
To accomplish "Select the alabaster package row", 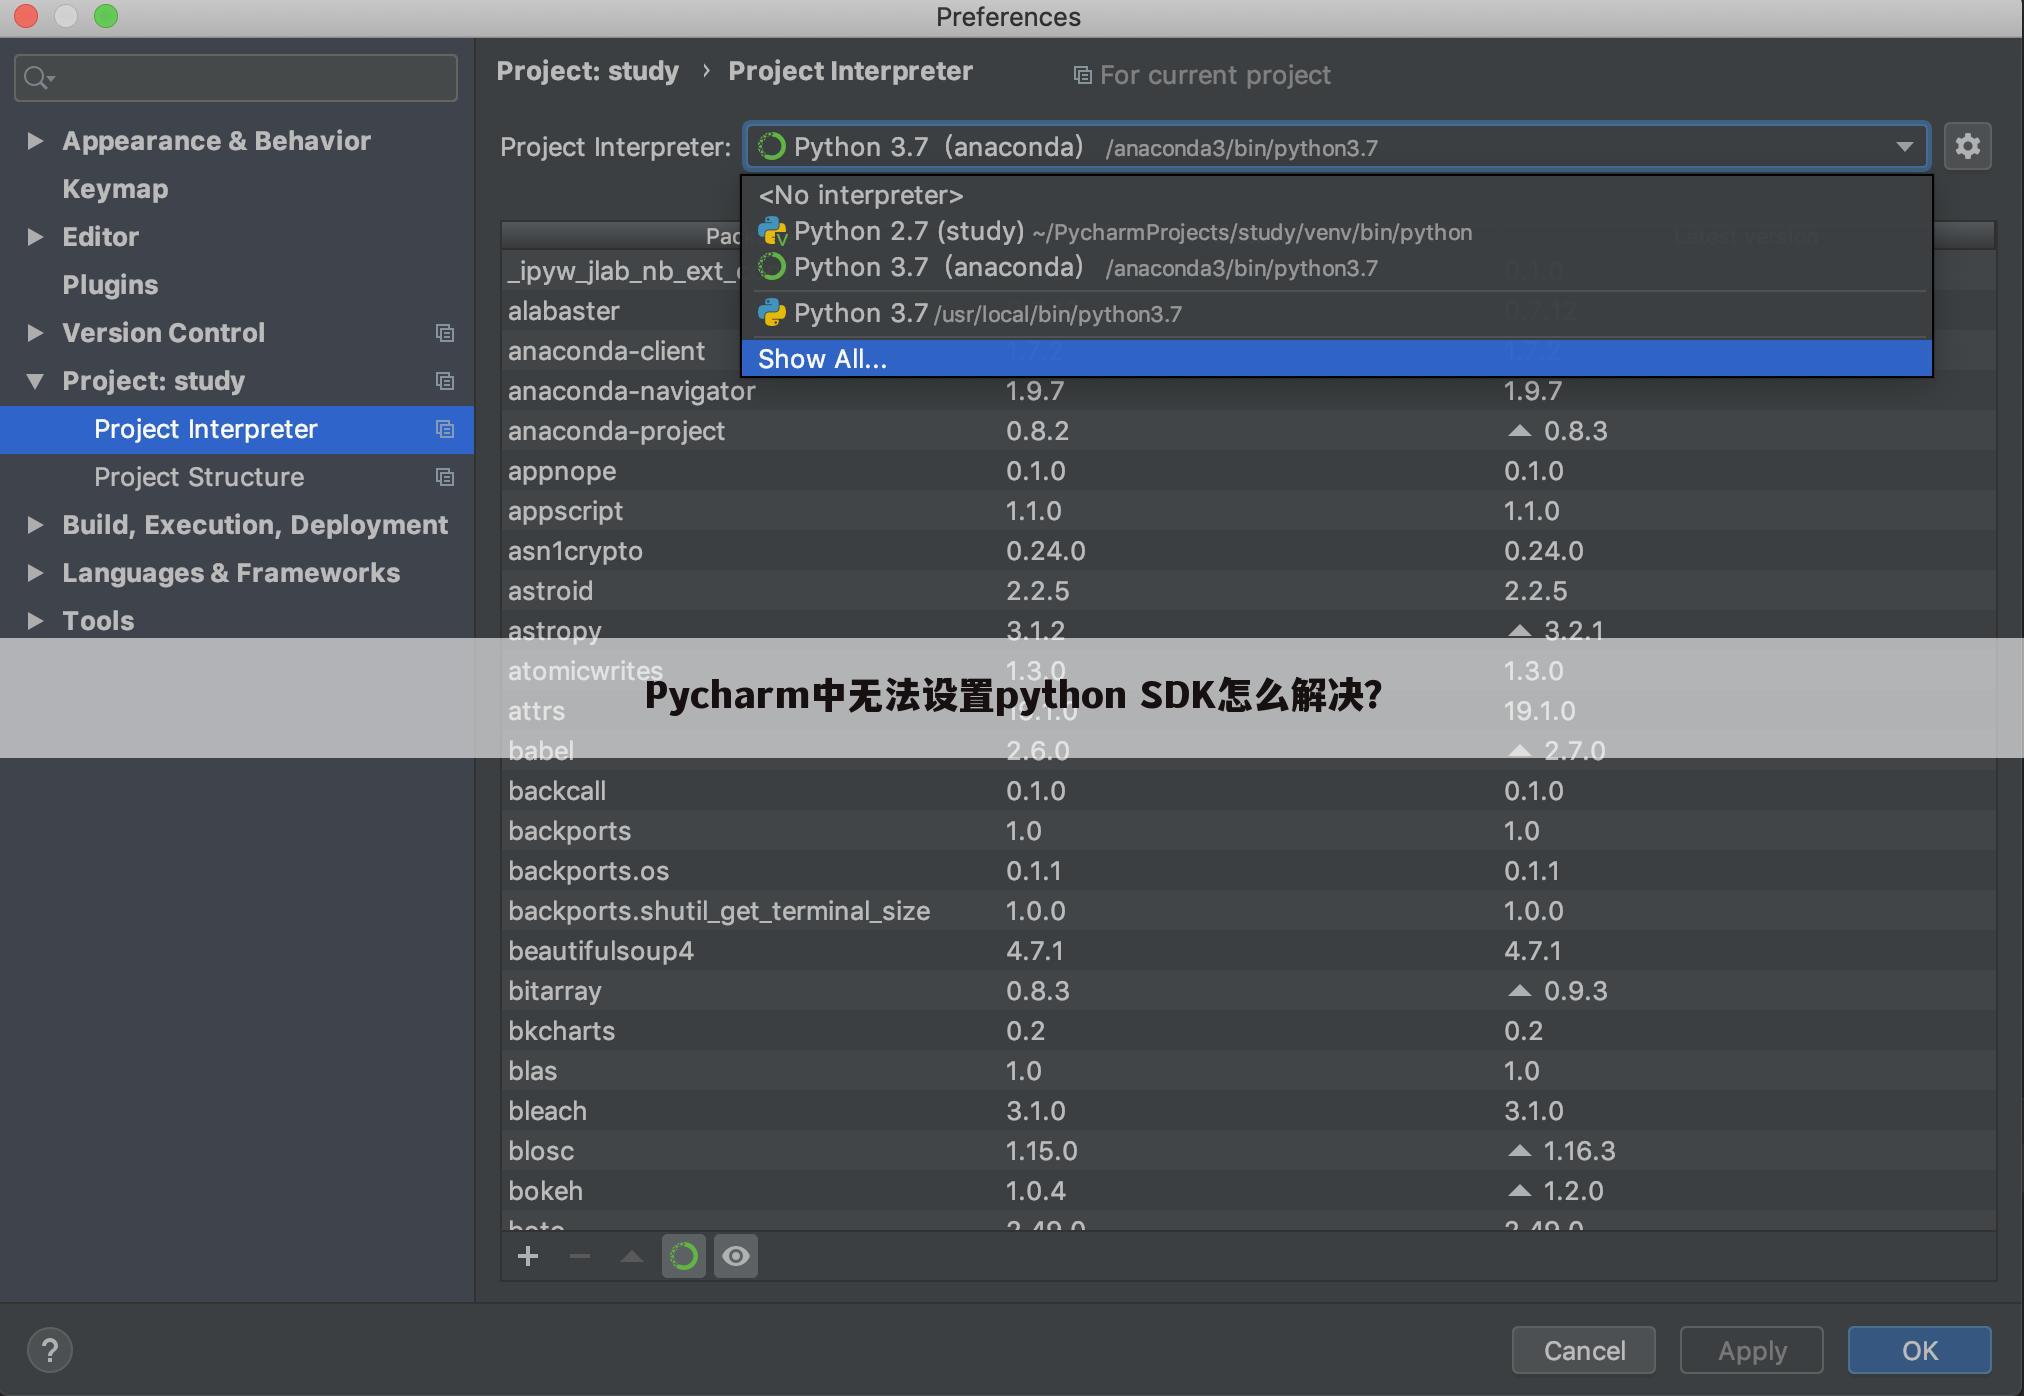I will [620, 311].
